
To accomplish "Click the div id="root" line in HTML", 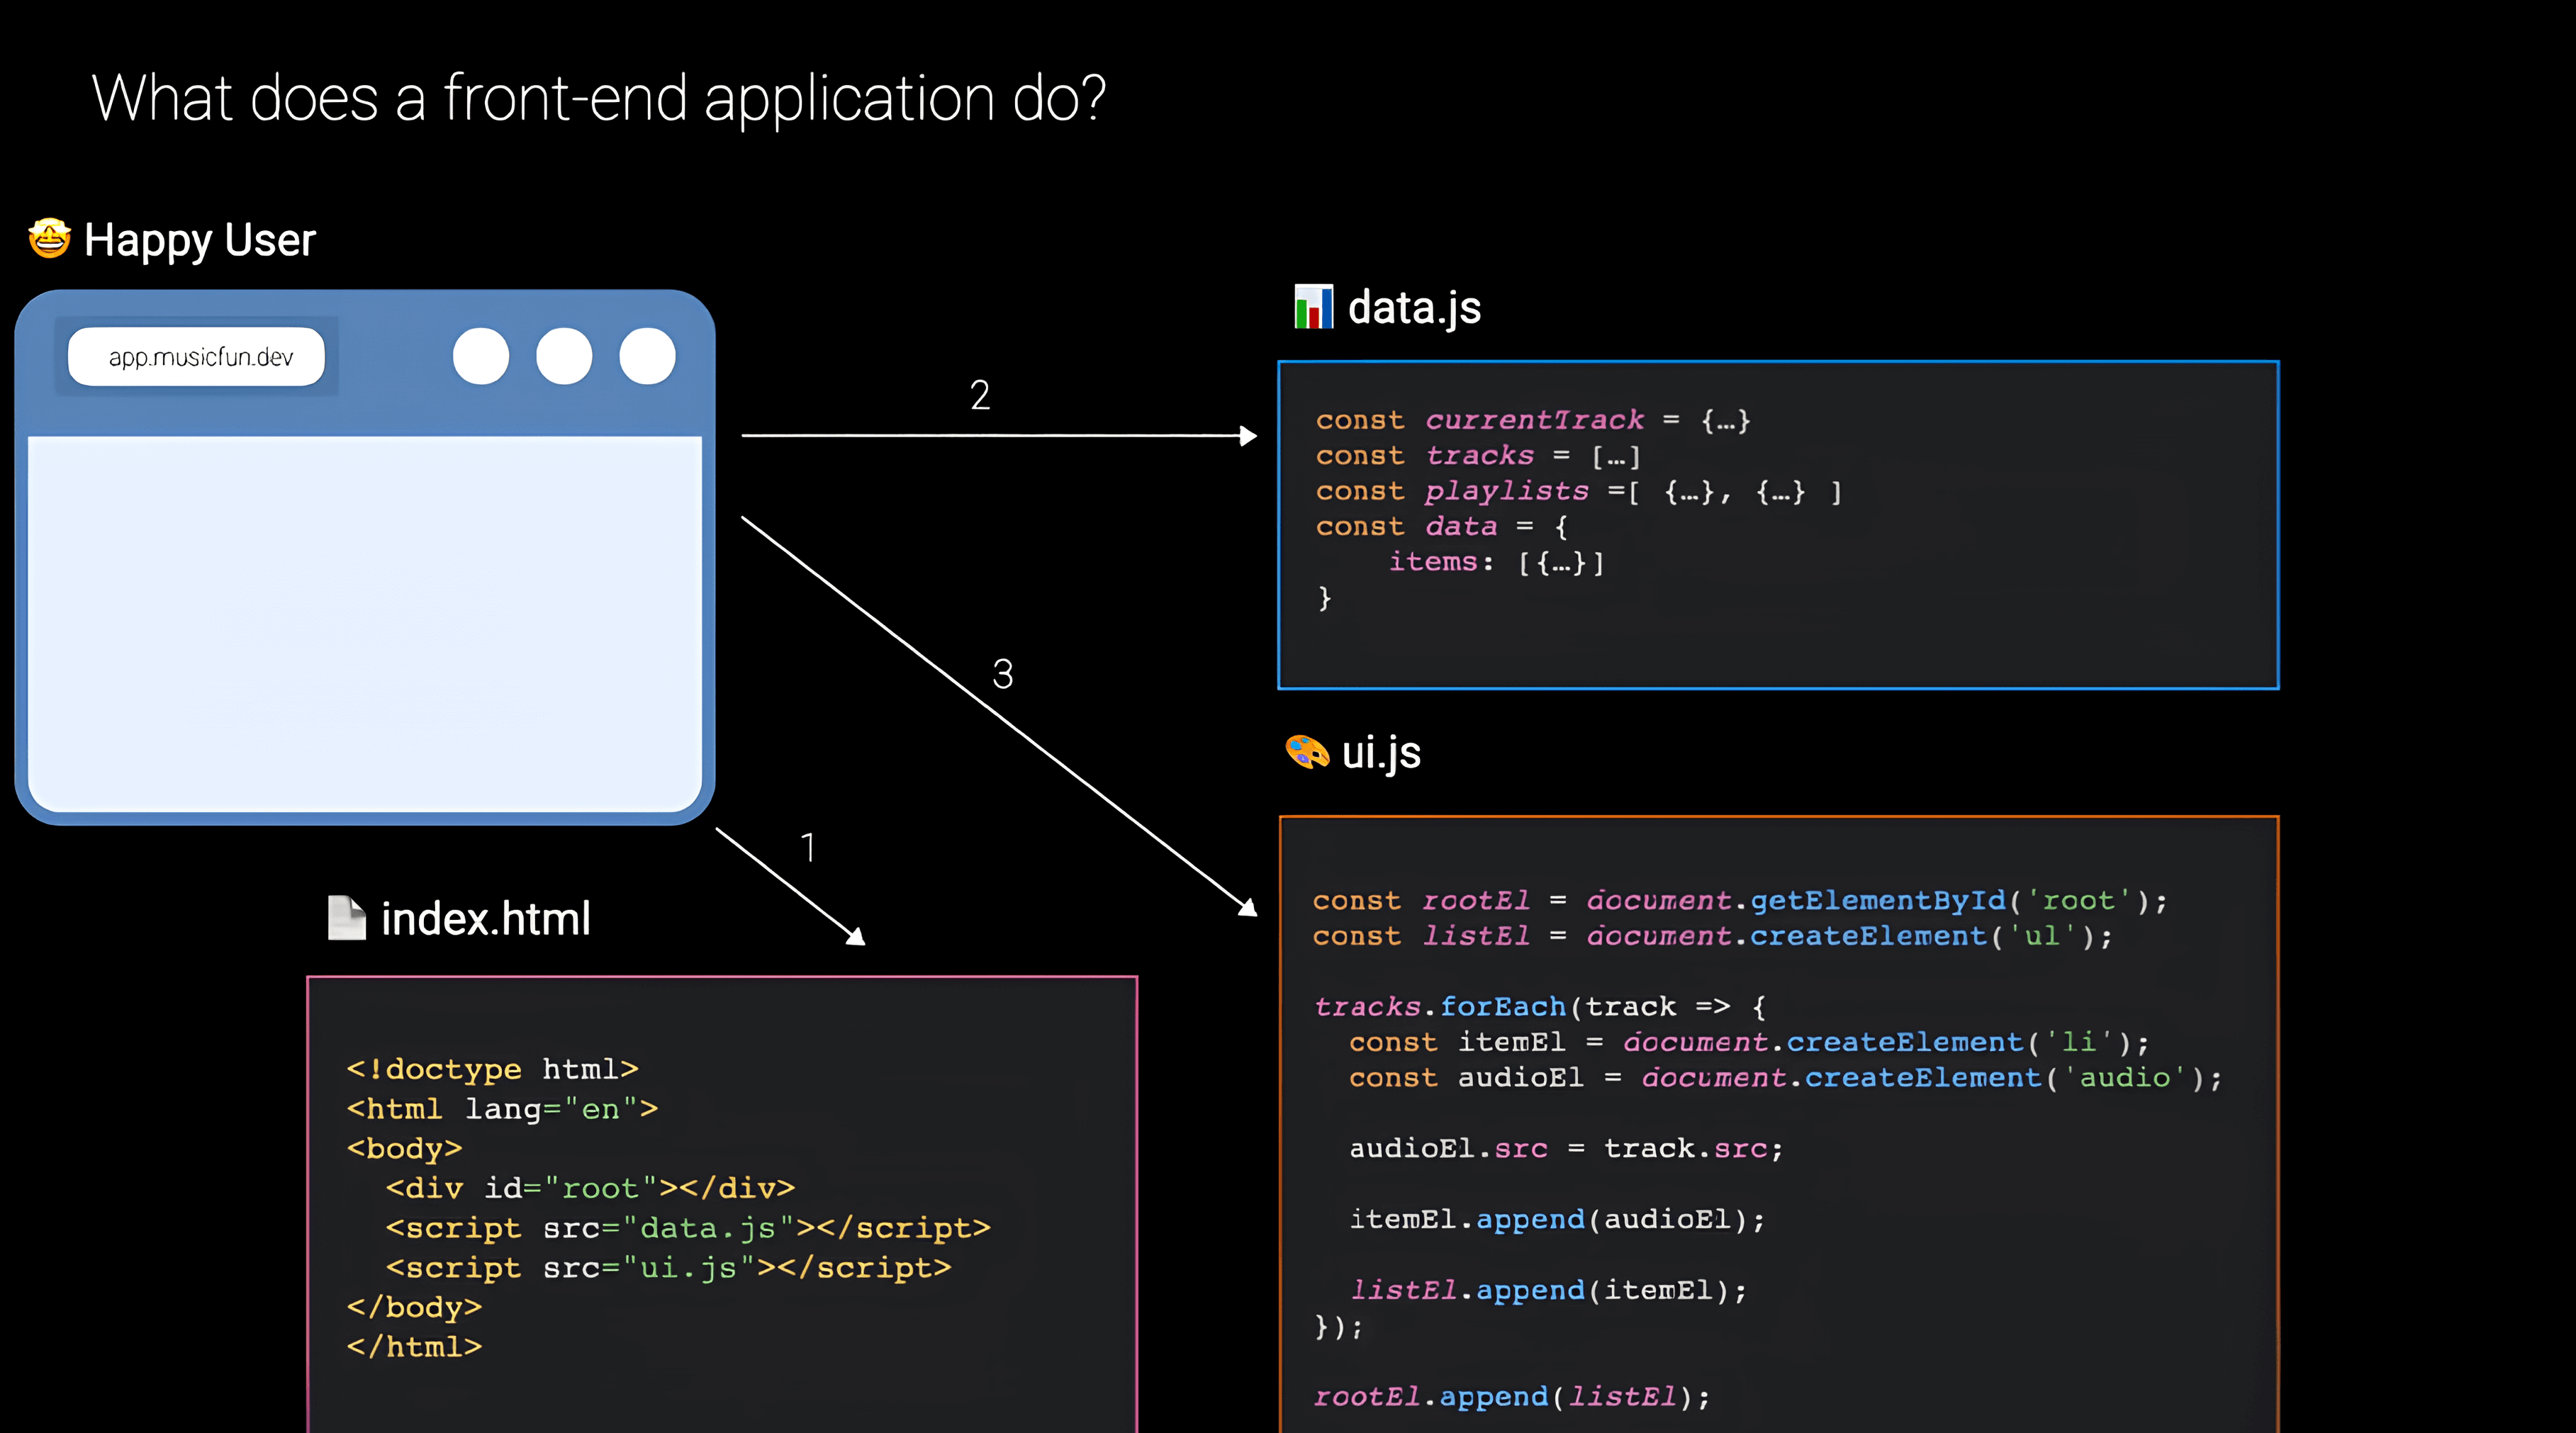I will click(x=590, y=1188).
